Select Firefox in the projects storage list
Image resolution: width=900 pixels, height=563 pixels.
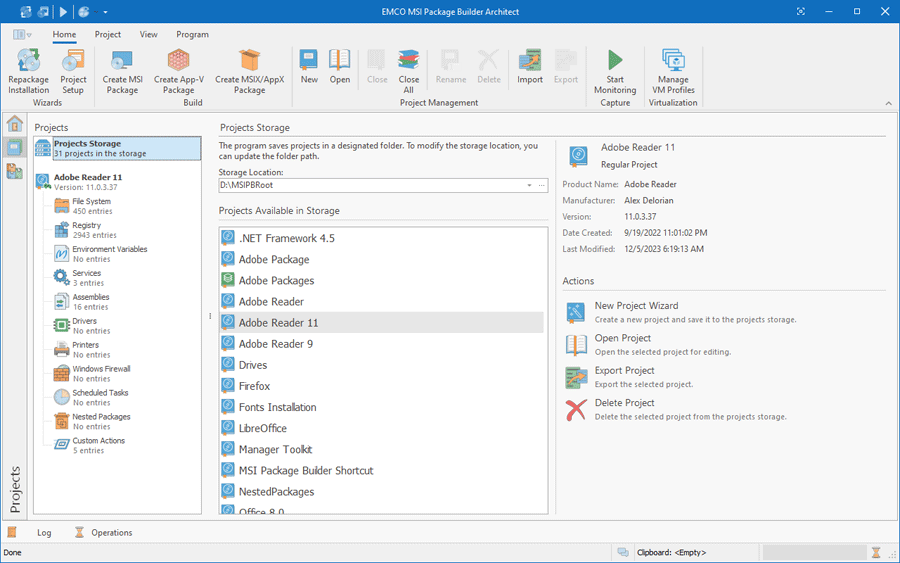tap(254, 386)
